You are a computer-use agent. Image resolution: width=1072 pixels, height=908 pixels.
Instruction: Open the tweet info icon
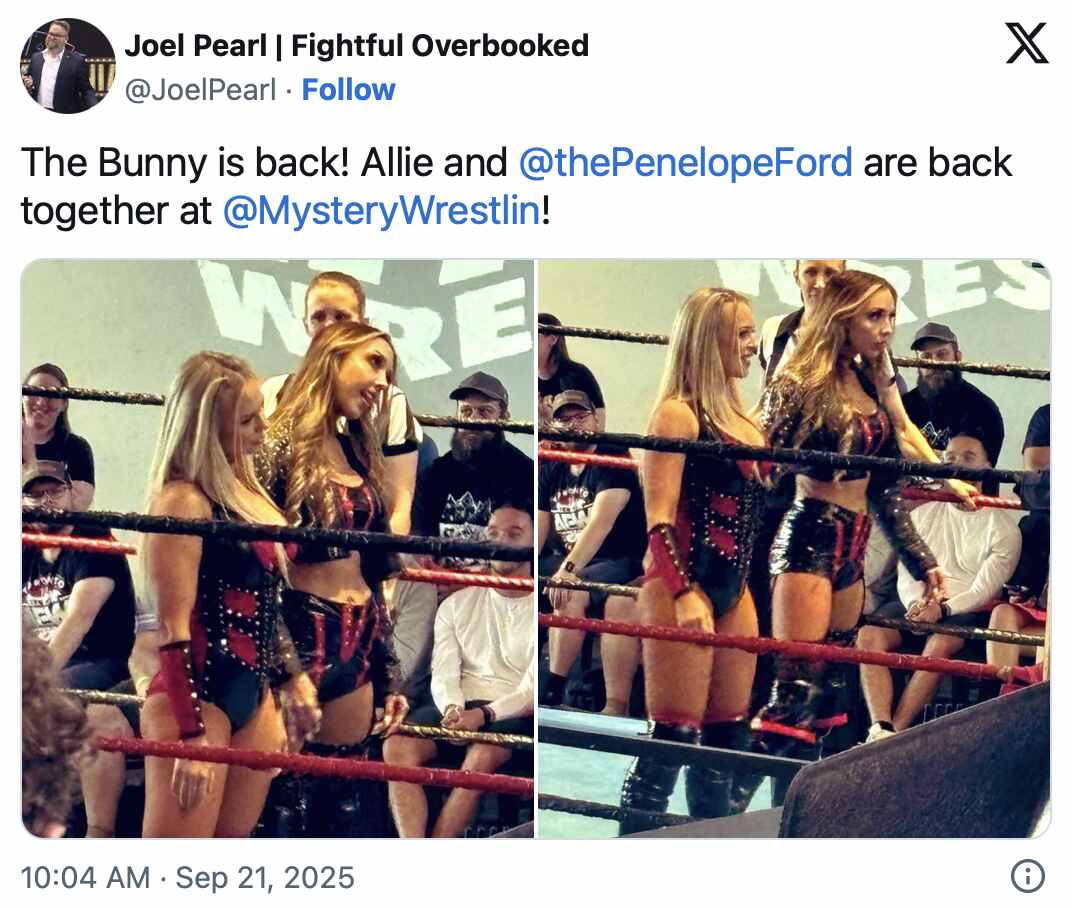pos(1028,876)
